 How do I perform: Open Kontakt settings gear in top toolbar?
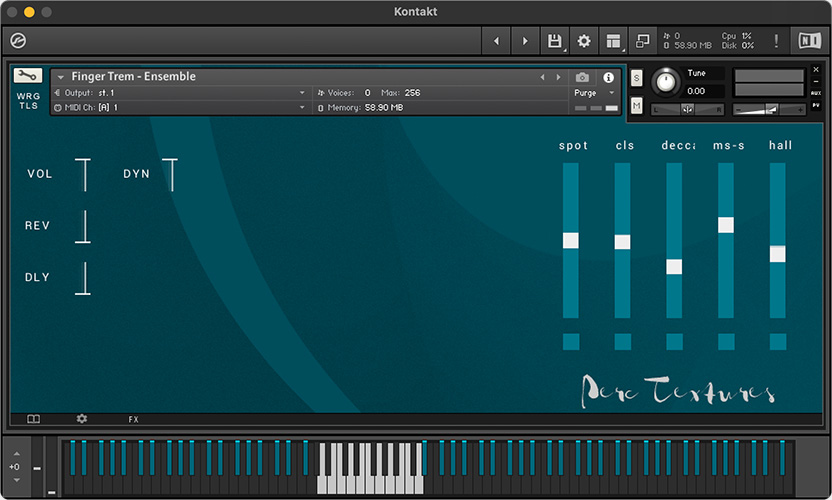pyautogui.click(x=584, y=41)
